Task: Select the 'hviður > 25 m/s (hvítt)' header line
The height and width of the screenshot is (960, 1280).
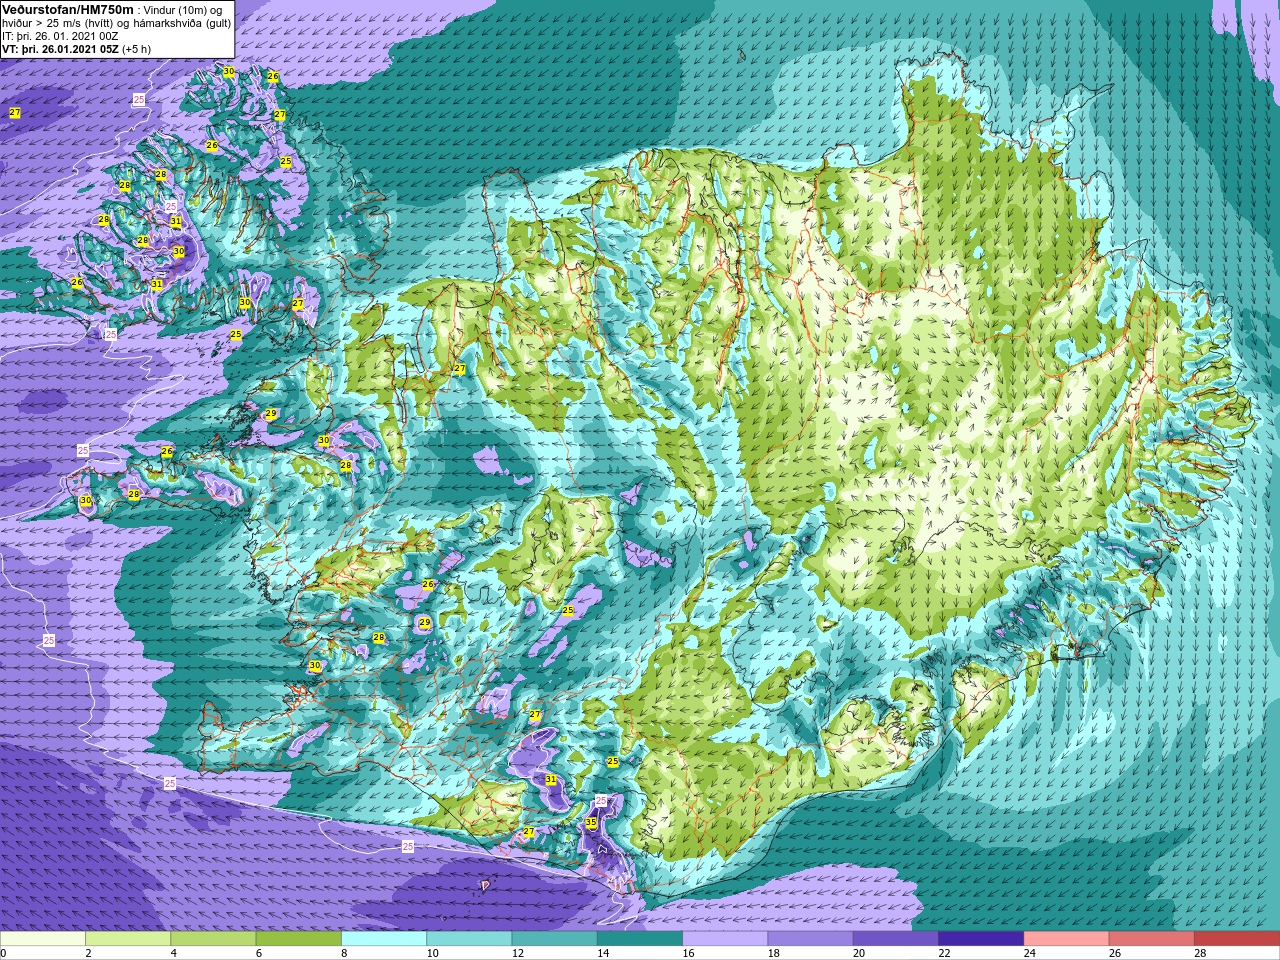Action: click(116, 23)
